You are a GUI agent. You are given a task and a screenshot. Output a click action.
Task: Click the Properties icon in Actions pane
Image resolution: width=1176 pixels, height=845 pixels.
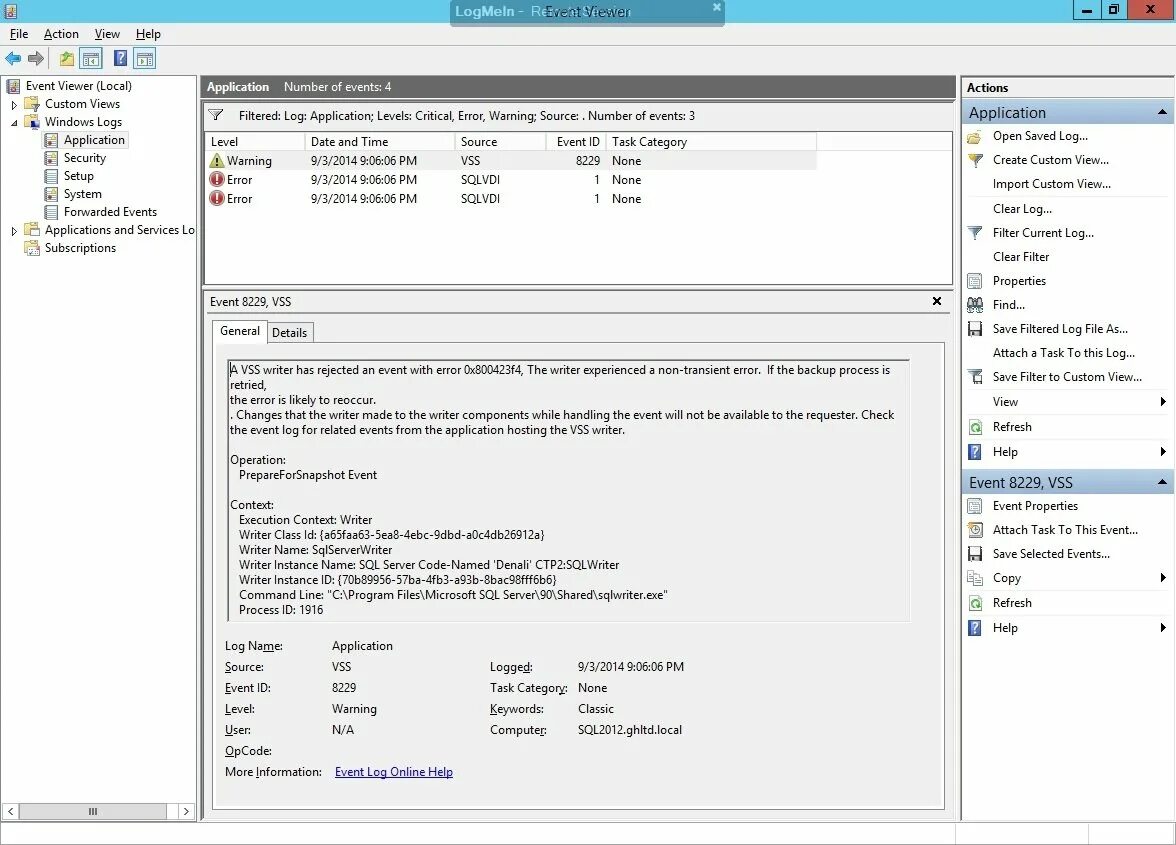click(x=975, y=281)
